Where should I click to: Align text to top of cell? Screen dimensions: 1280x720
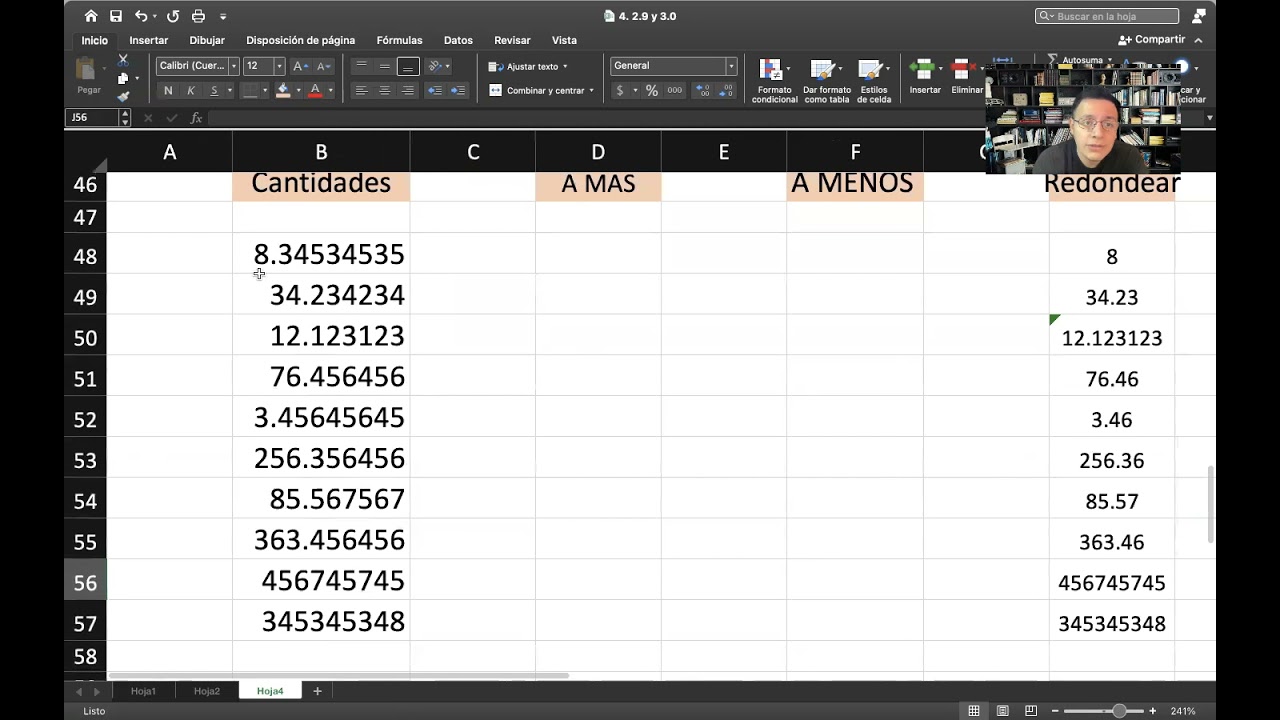click(361, 66)
